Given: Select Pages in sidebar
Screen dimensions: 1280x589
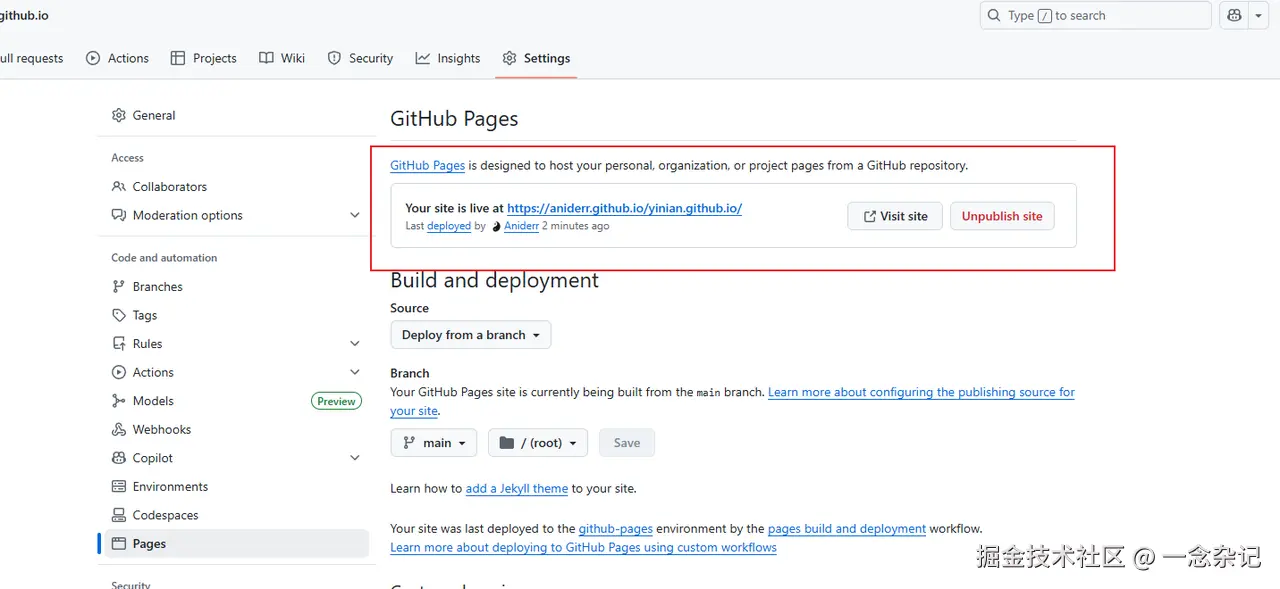Looking at the screenshot, I should coord(236,544).
